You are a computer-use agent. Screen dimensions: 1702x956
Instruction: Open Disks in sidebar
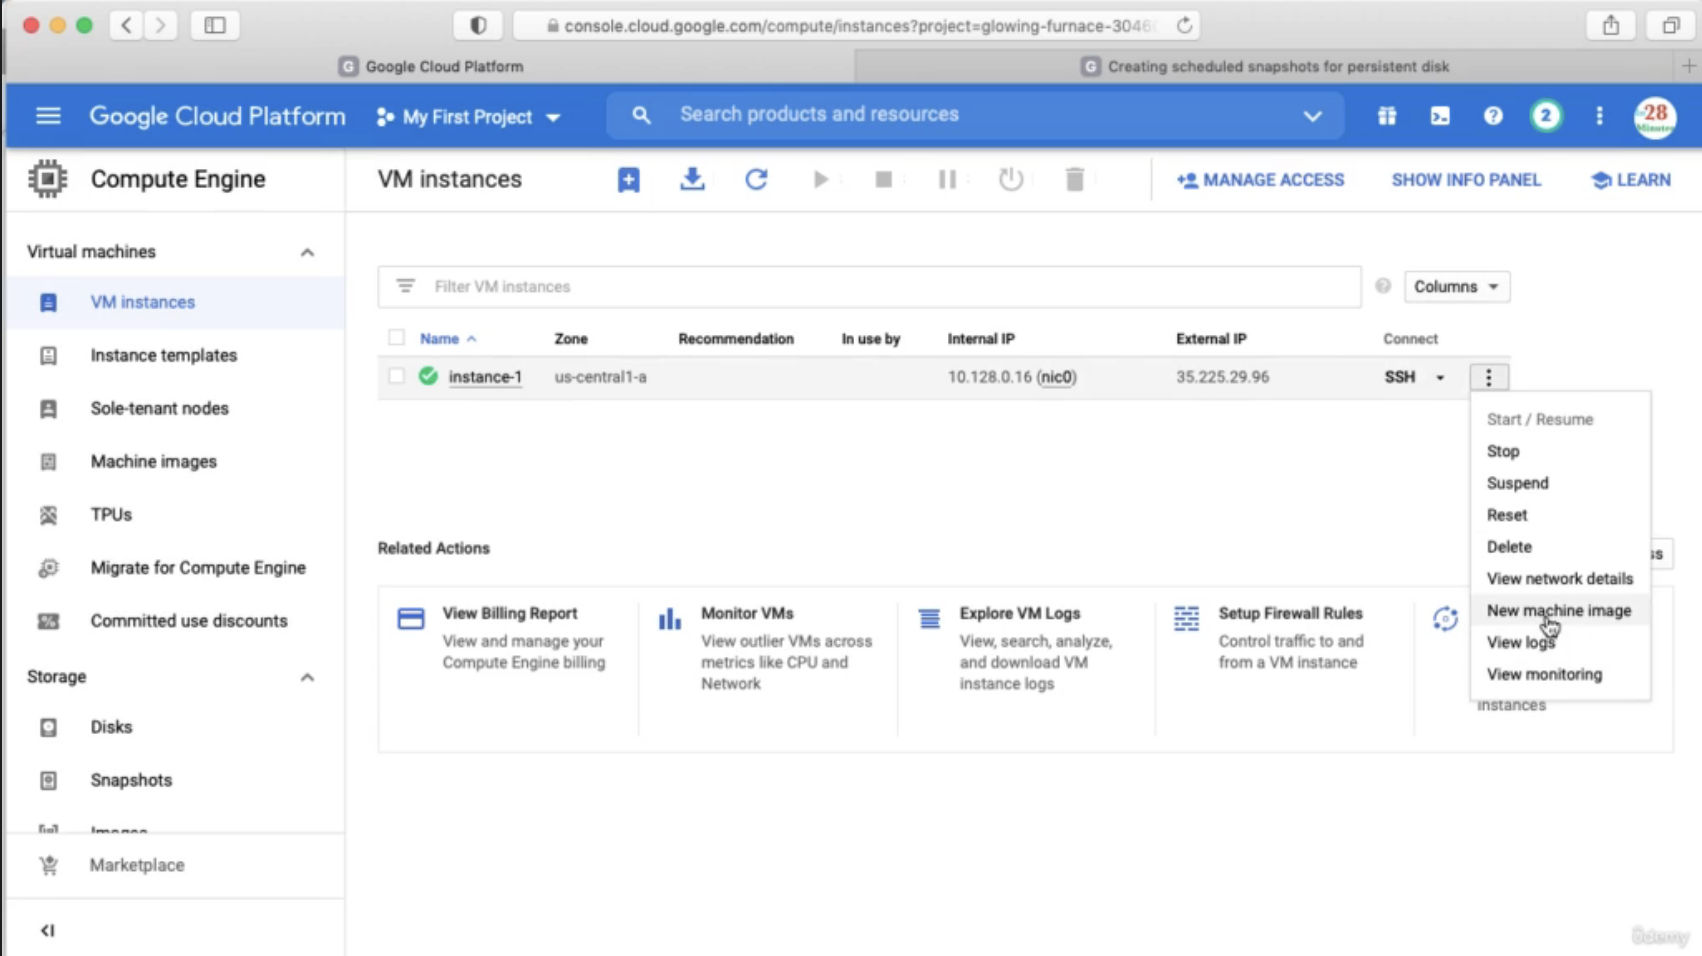tap(111, 727)
